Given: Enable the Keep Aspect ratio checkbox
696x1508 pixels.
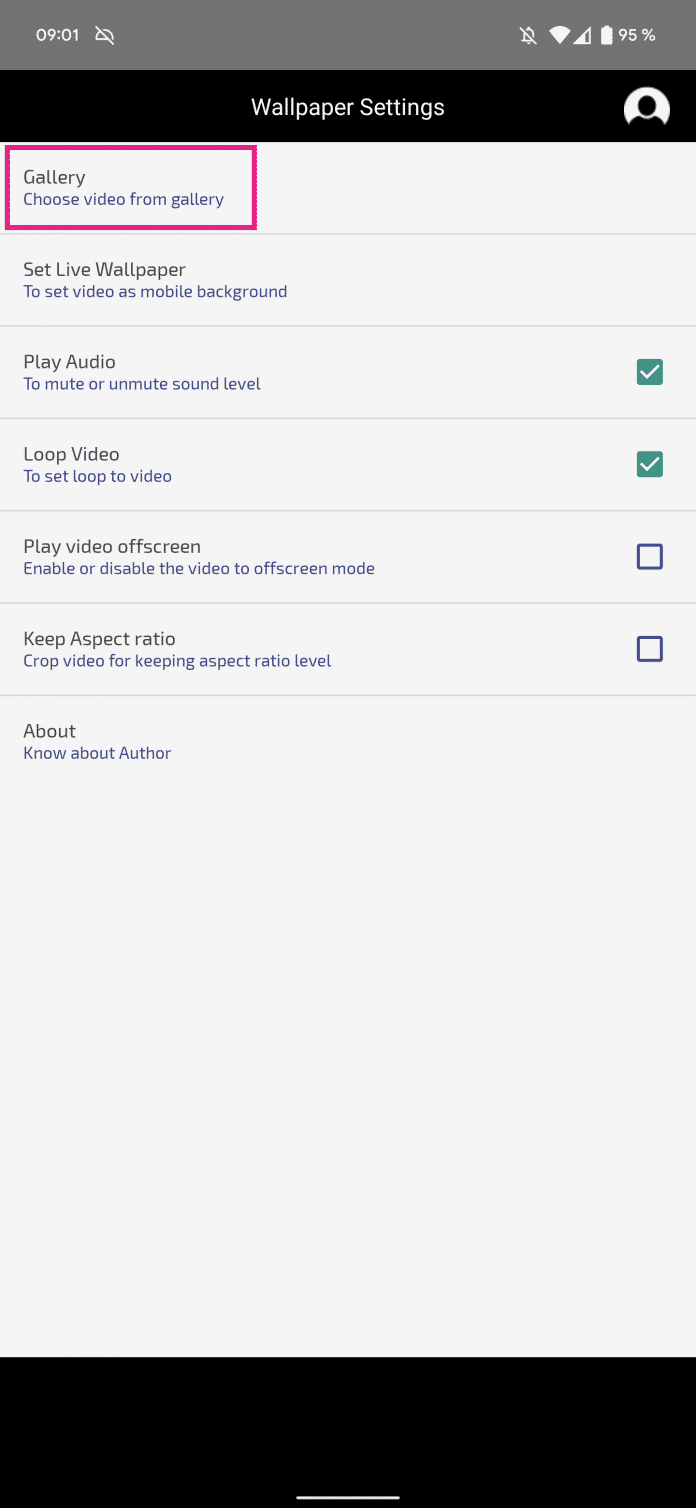Looking at the screenshot, I should point(649,649).
